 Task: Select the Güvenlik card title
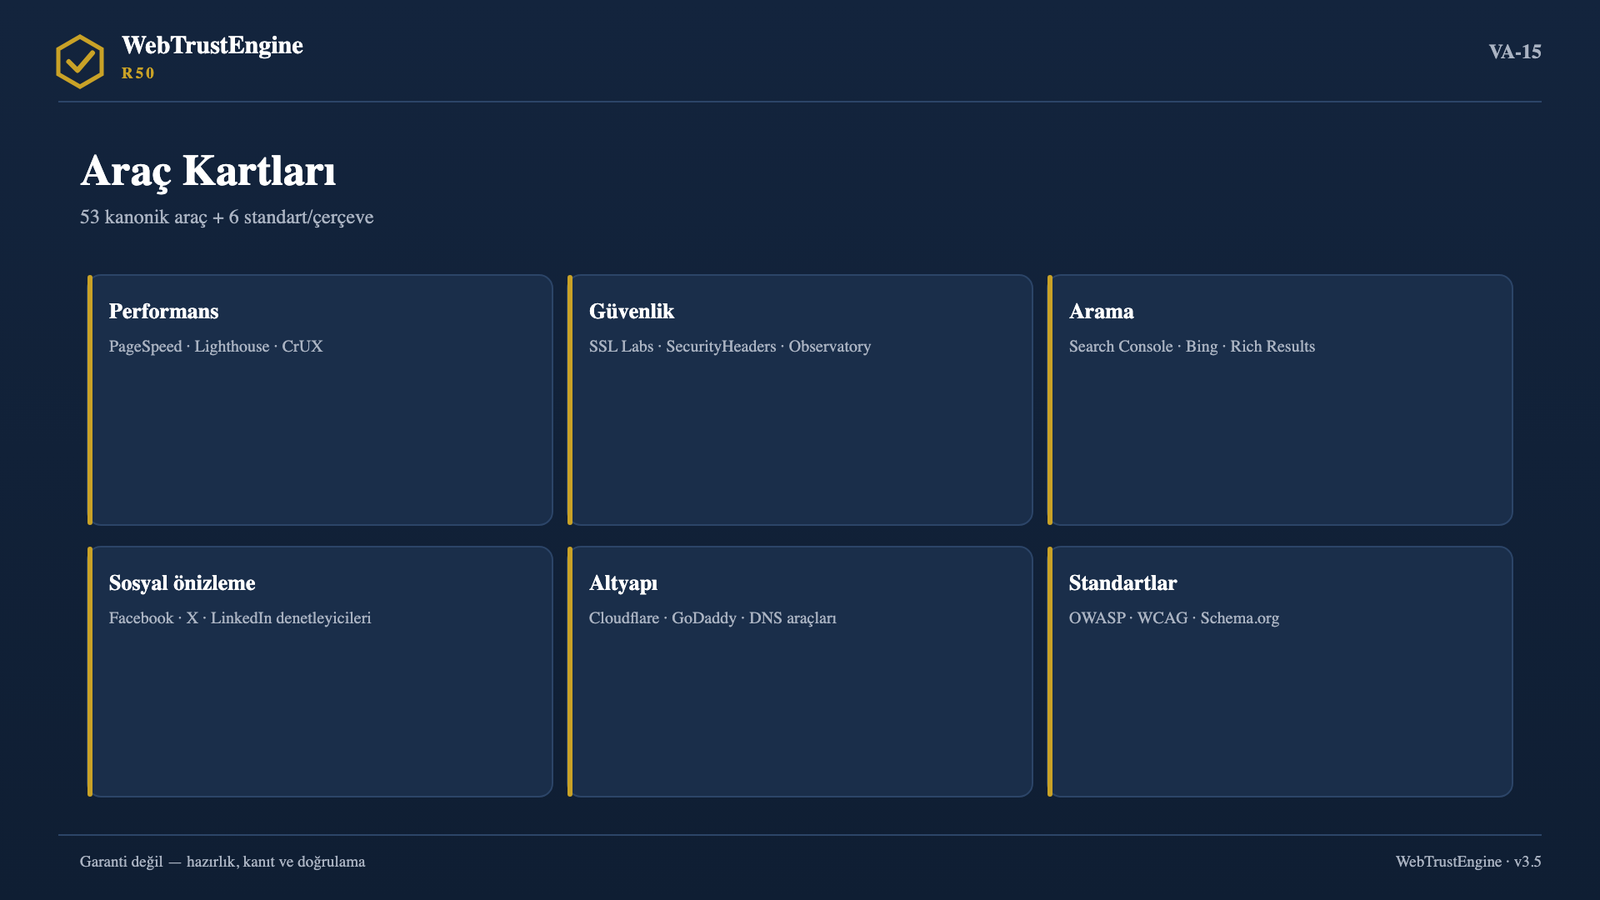pyautogui.click(x=632, y=311)
